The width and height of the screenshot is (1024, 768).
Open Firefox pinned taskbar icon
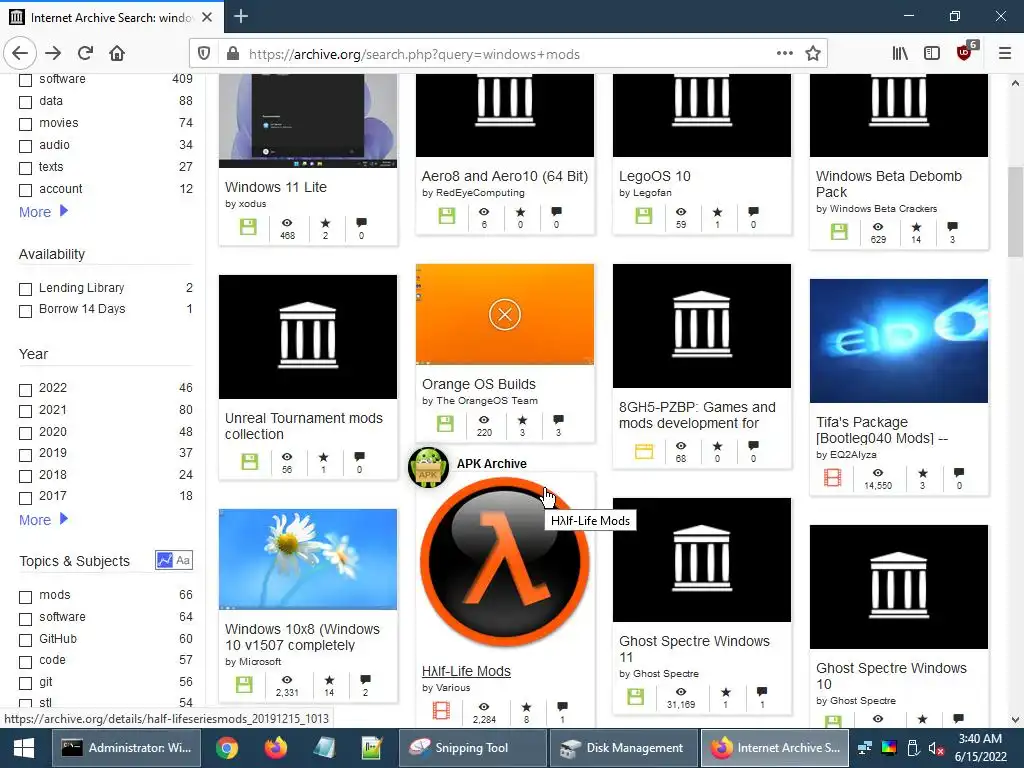pyautogui.click(x=276, y=748)
